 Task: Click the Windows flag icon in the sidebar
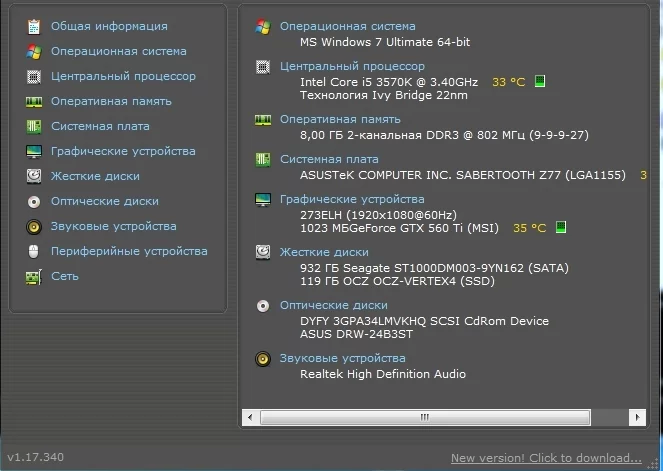(x=34, y=52)
